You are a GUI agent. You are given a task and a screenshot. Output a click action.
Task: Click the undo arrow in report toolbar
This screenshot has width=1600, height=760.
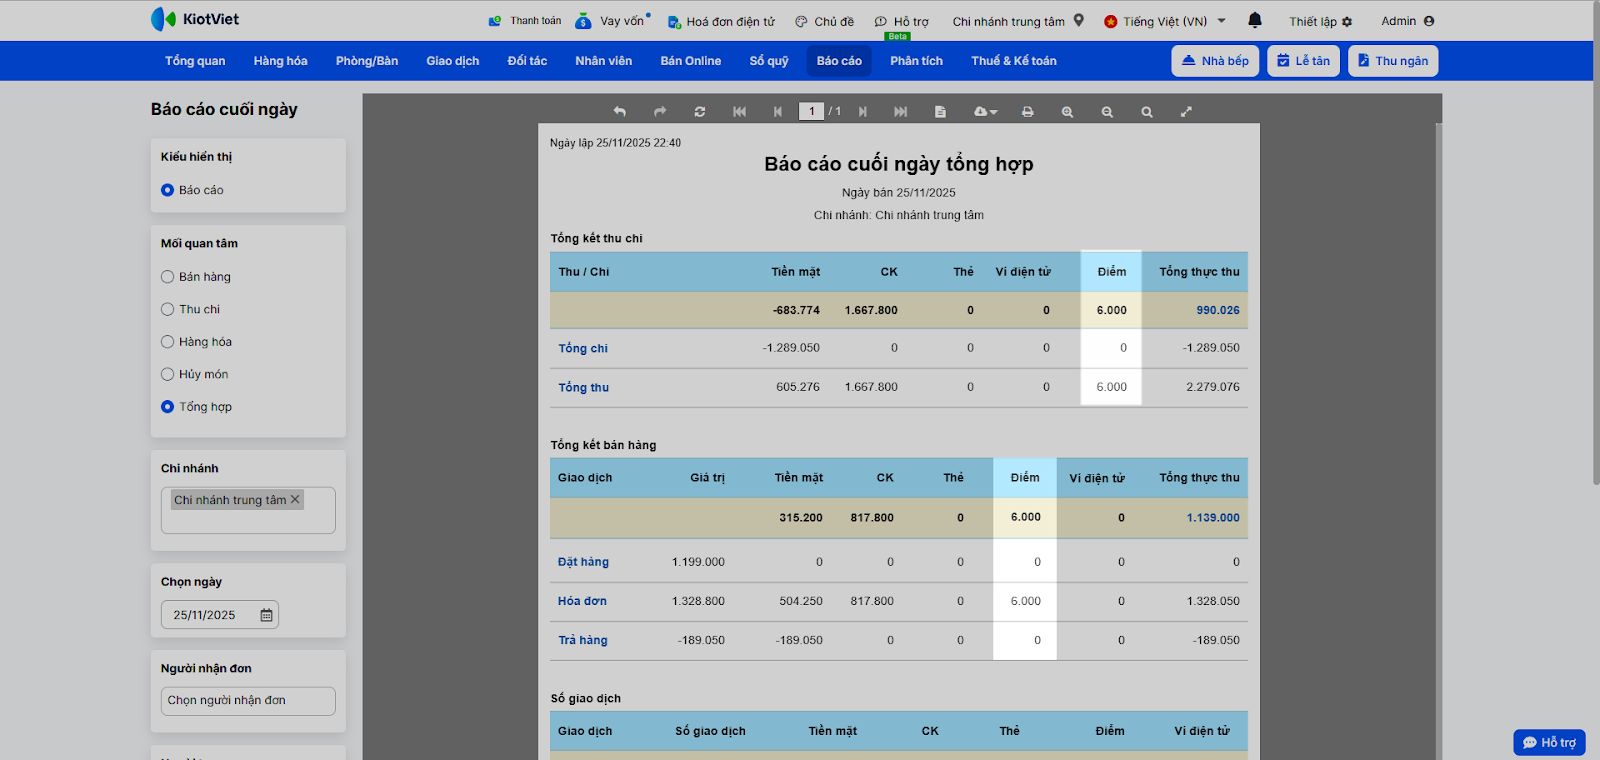click(x=619, y=112)
